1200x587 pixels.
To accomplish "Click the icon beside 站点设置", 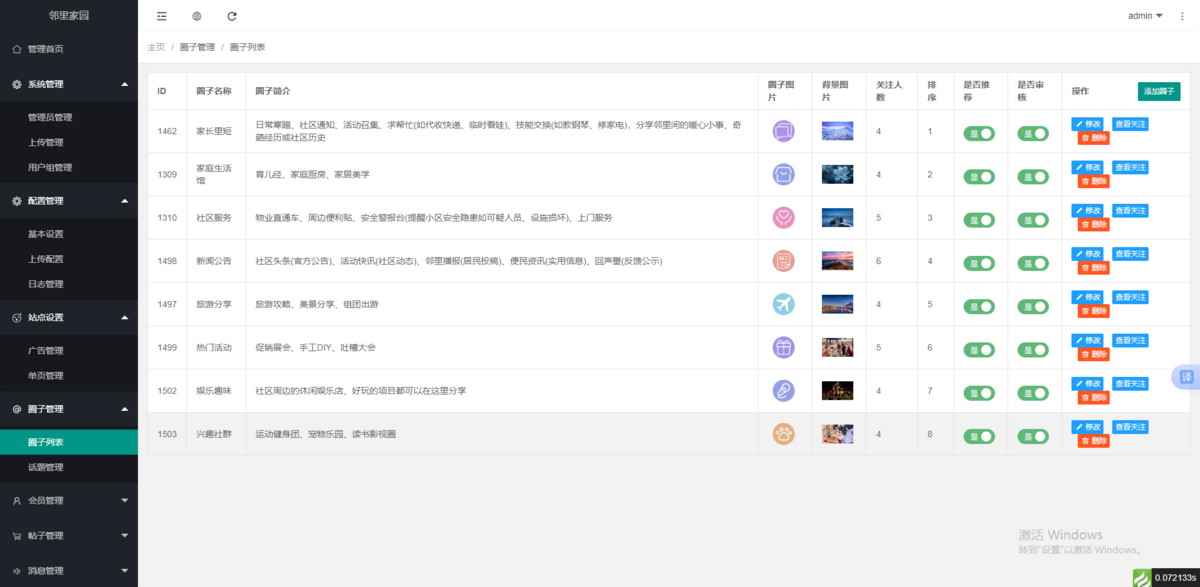I will 17,318.
